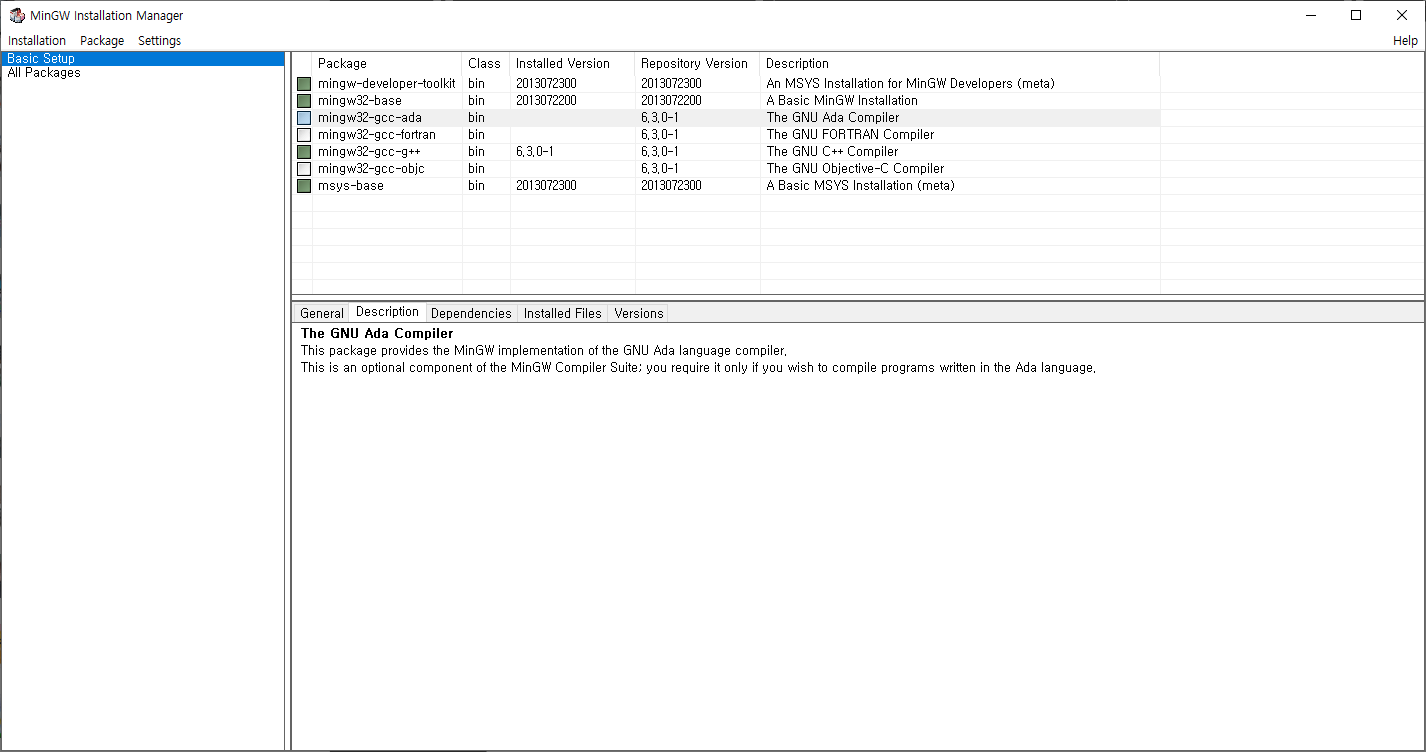This screenshot has height=752, width=1426.
Task: Select the mingw32-gcc-ada package name
Action: point(370,118)
